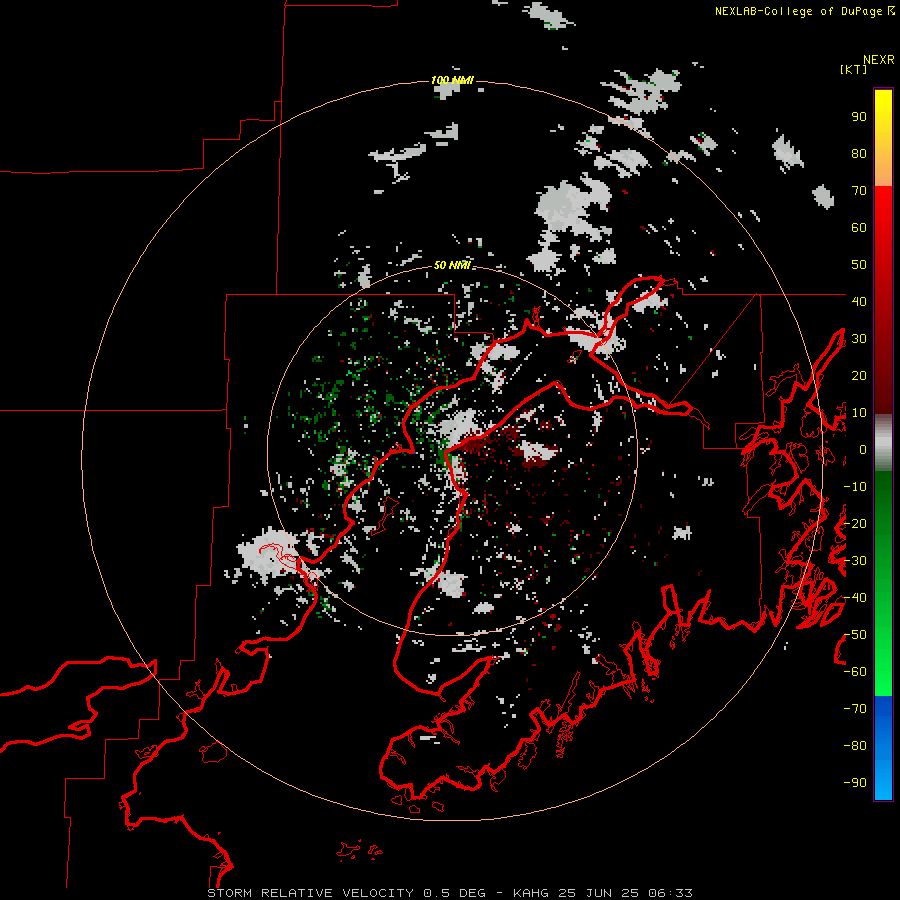Select the -30 value on velocity scale
The image size is (900, 900).
point(855,561)
